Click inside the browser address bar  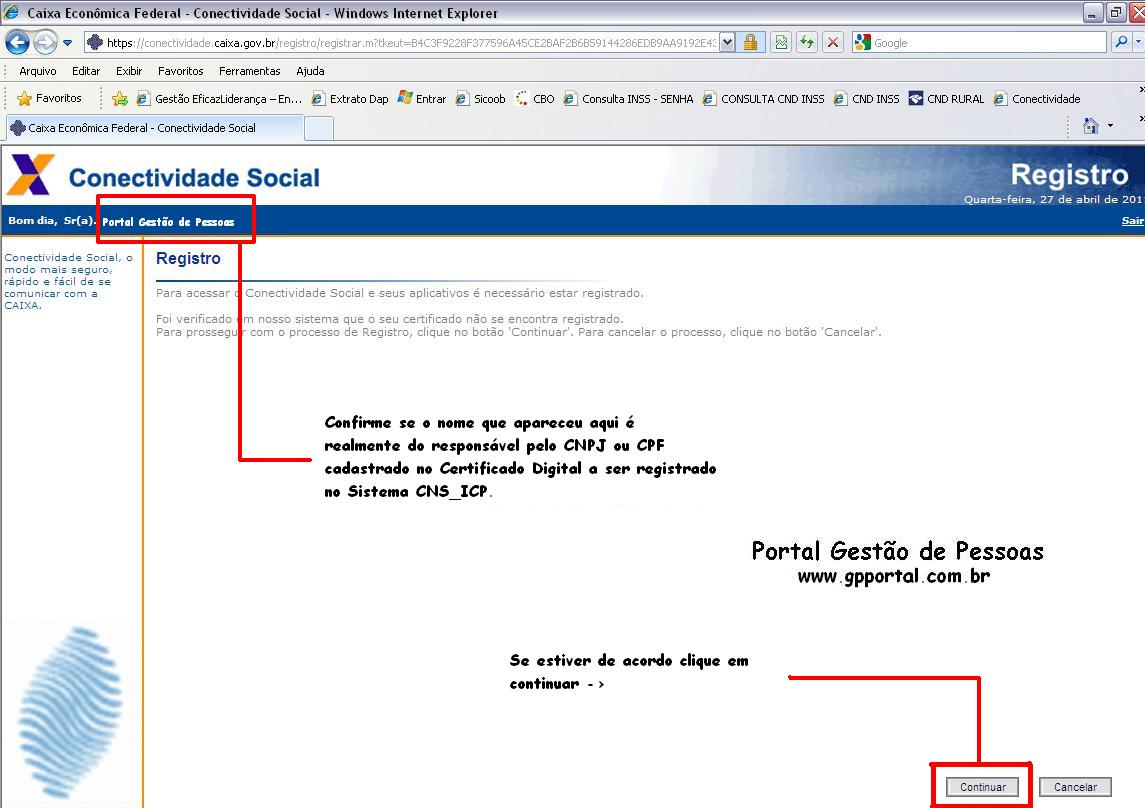pos(400,42)
